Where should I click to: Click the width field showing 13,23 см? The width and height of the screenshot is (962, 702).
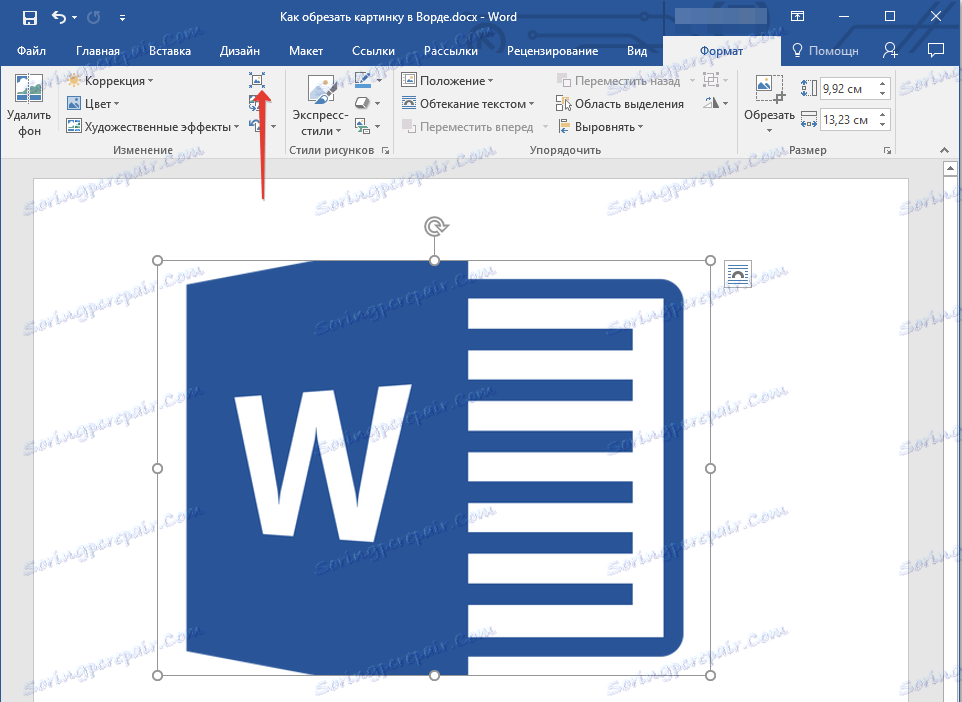click(x=846, y=120)
